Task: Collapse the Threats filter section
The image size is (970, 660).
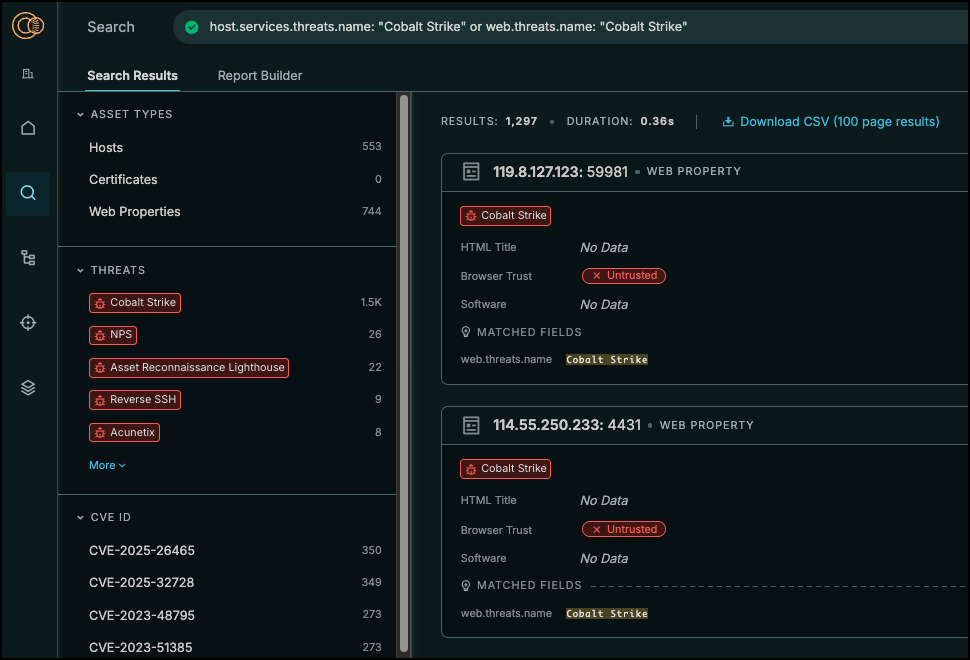Action: click(x=81, y=271)
